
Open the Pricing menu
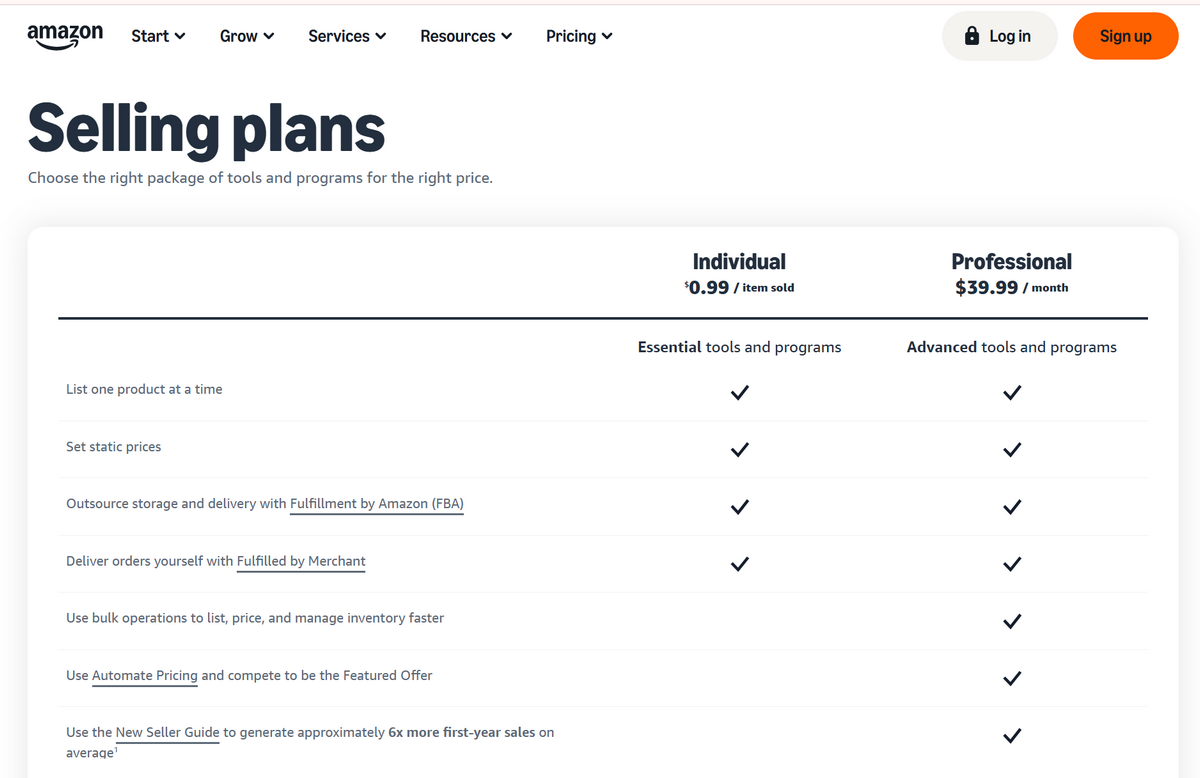click(x=580, y=36)
